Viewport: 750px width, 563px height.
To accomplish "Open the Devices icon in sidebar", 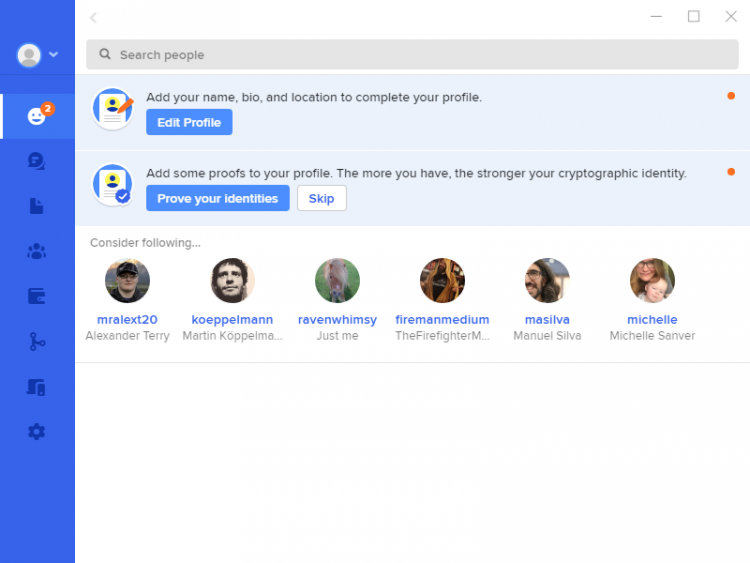I will pos(37,387).
